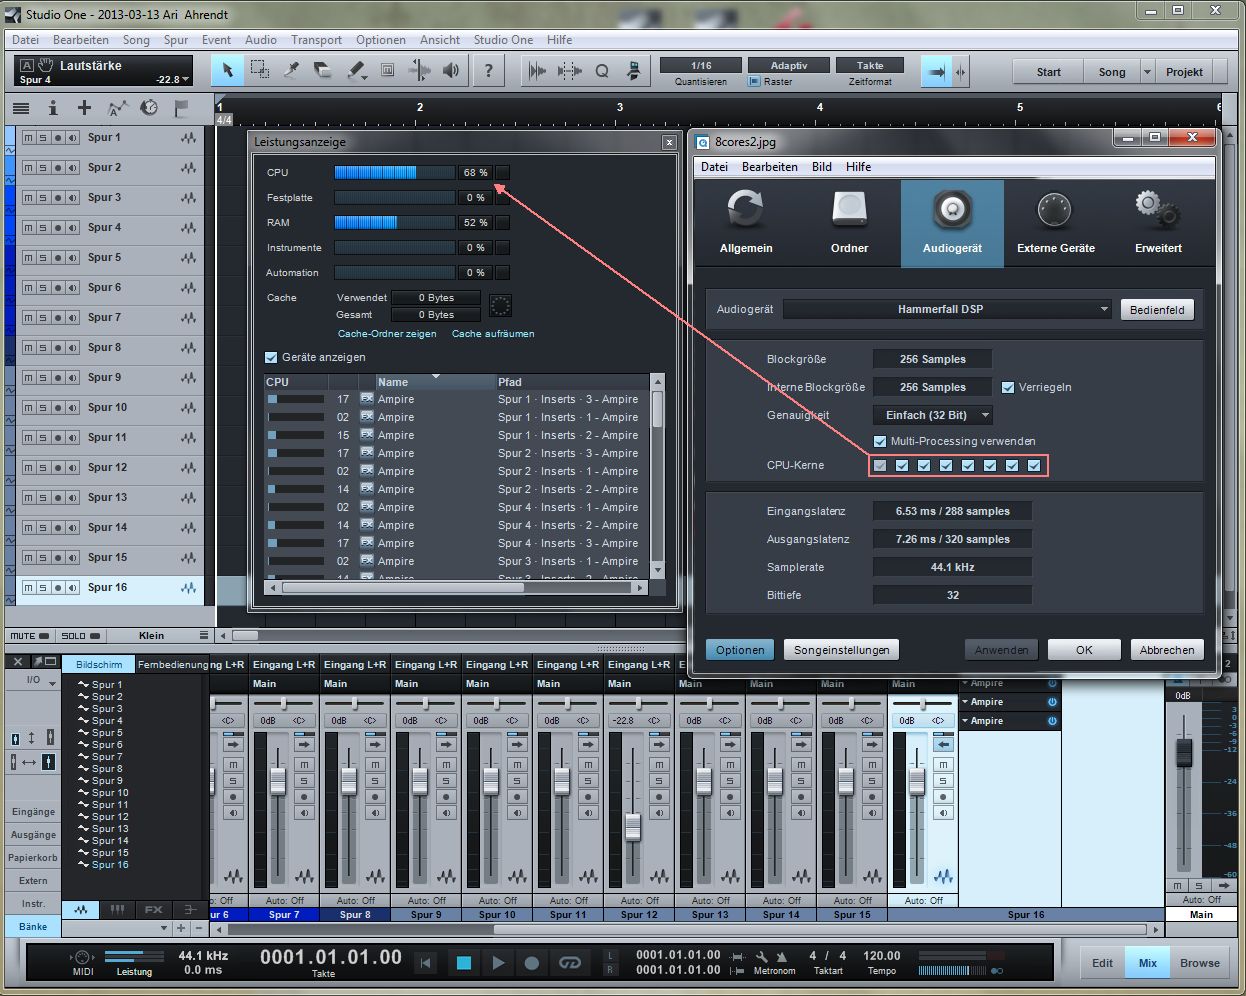Viewport: 1246px width, 996px height.
Task: Open the Optionen menu in Studio One
Action: click(x=381, y=40)
